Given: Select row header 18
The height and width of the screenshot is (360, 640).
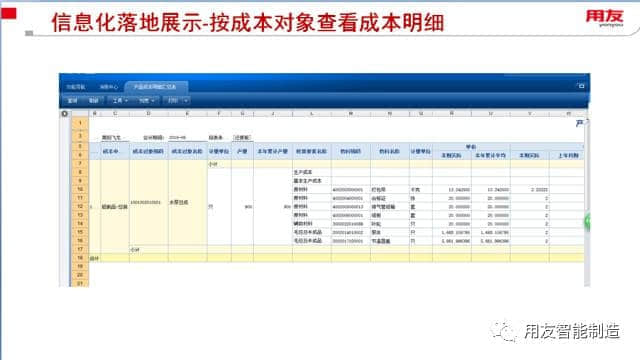Looking at the screenshot, I should pyautogui.click(x=80, y=258).
